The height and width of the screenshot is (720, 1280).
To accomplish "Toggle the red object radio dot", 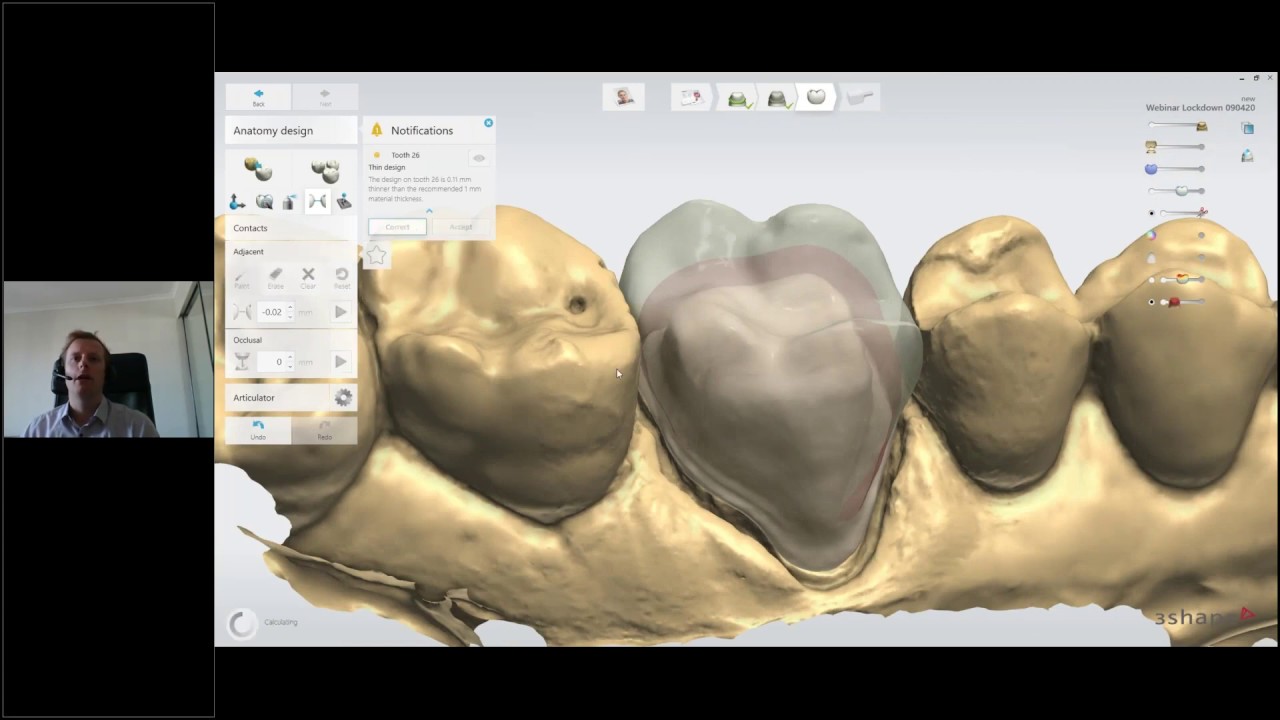I will pyautogui.click(x=1152, y=301).
